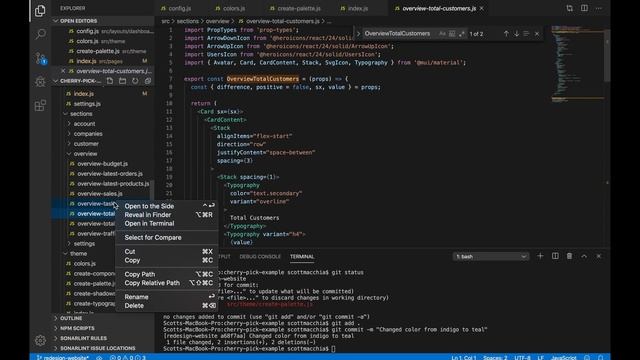This screenshot has width=640, height=360.
Task: Switch to the DEBUG CONSOLE panel tab
Action: (260, 257)
